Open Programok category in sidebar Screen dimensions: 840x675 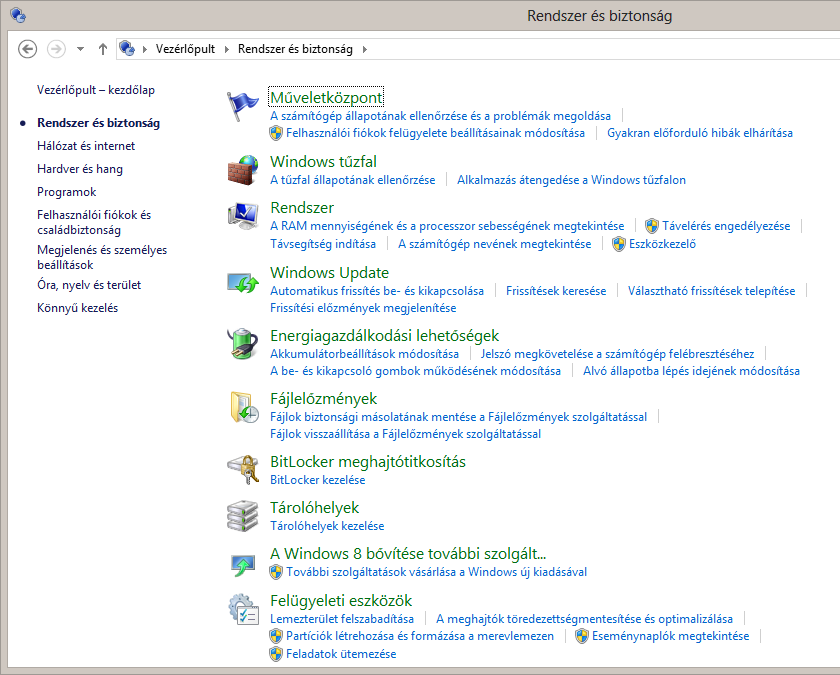pos(66,192)
